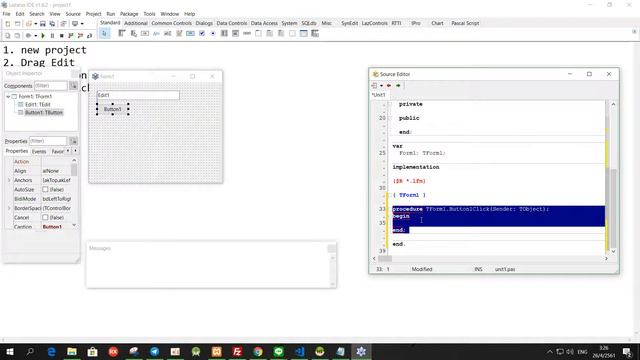The width and height of the screenshot is (640, 360).
Task: Switch to the Data Access palette tab
Action: click(x=264, y=23)
